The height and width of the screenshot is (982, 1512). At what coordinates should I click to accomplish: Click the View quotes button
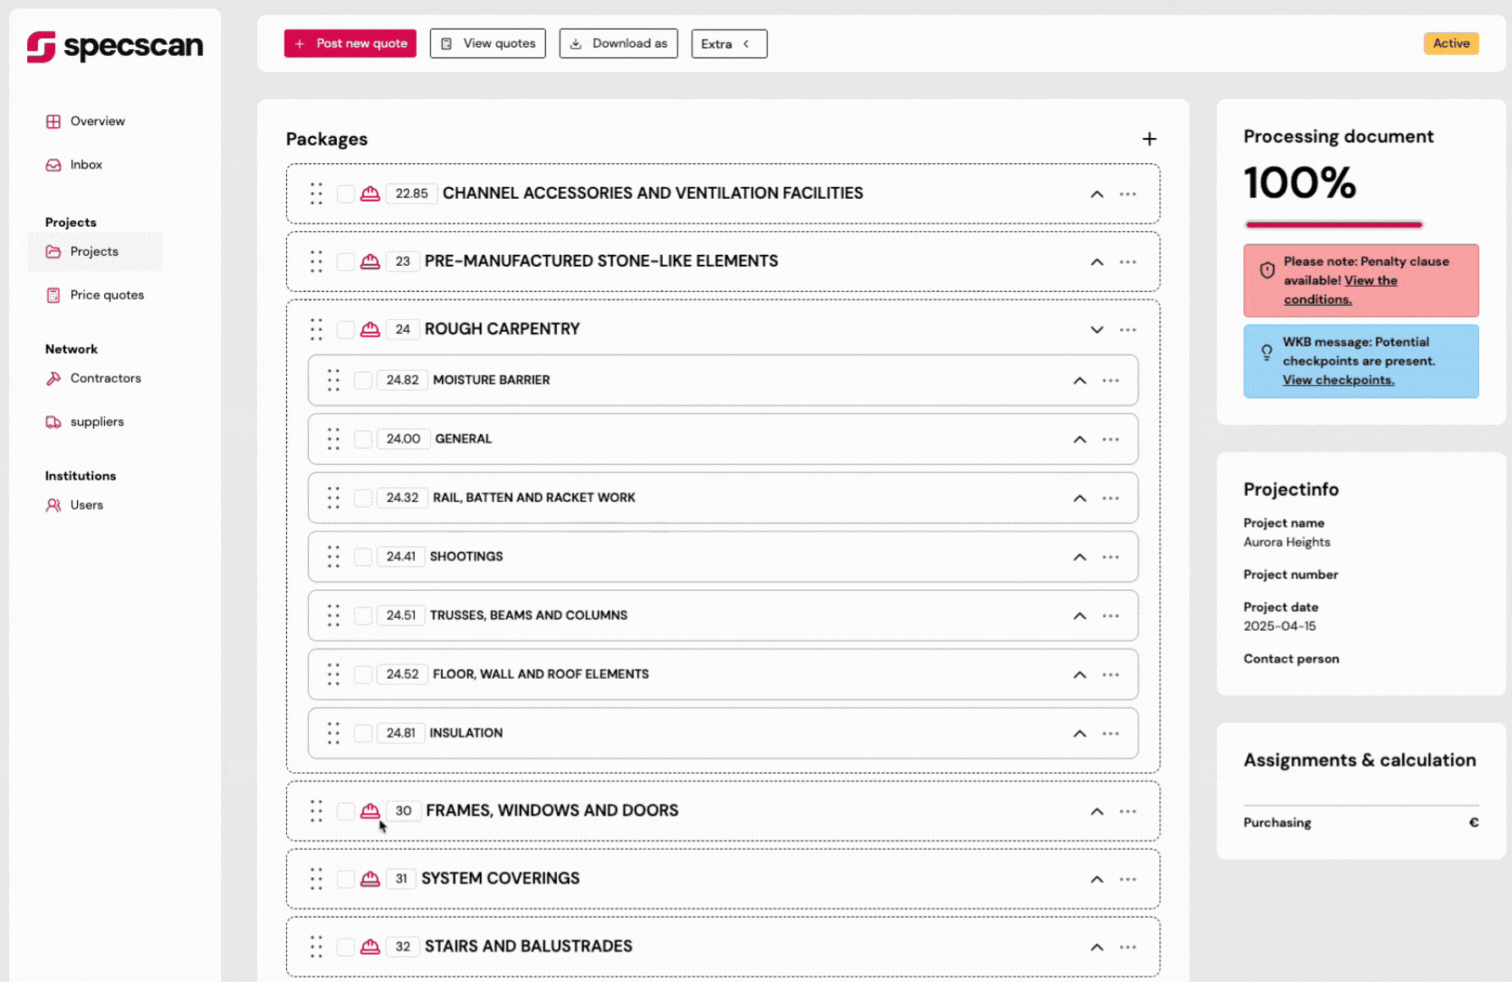point(488,44)
